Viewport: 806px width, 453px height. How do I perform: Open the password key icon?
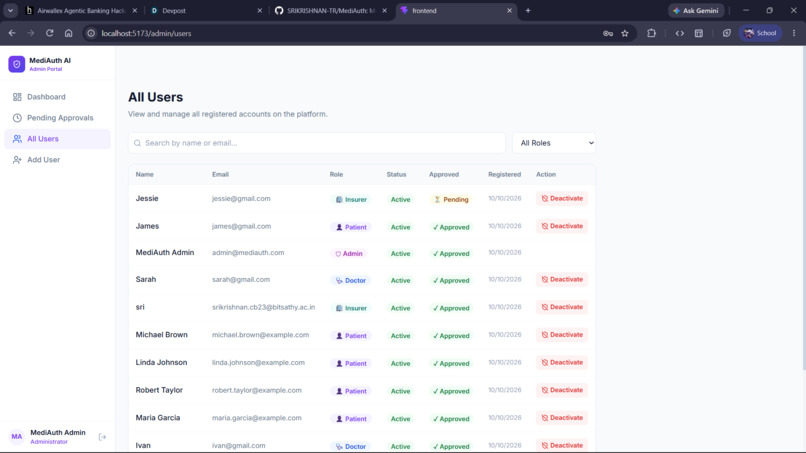click(x=608, y=33)
